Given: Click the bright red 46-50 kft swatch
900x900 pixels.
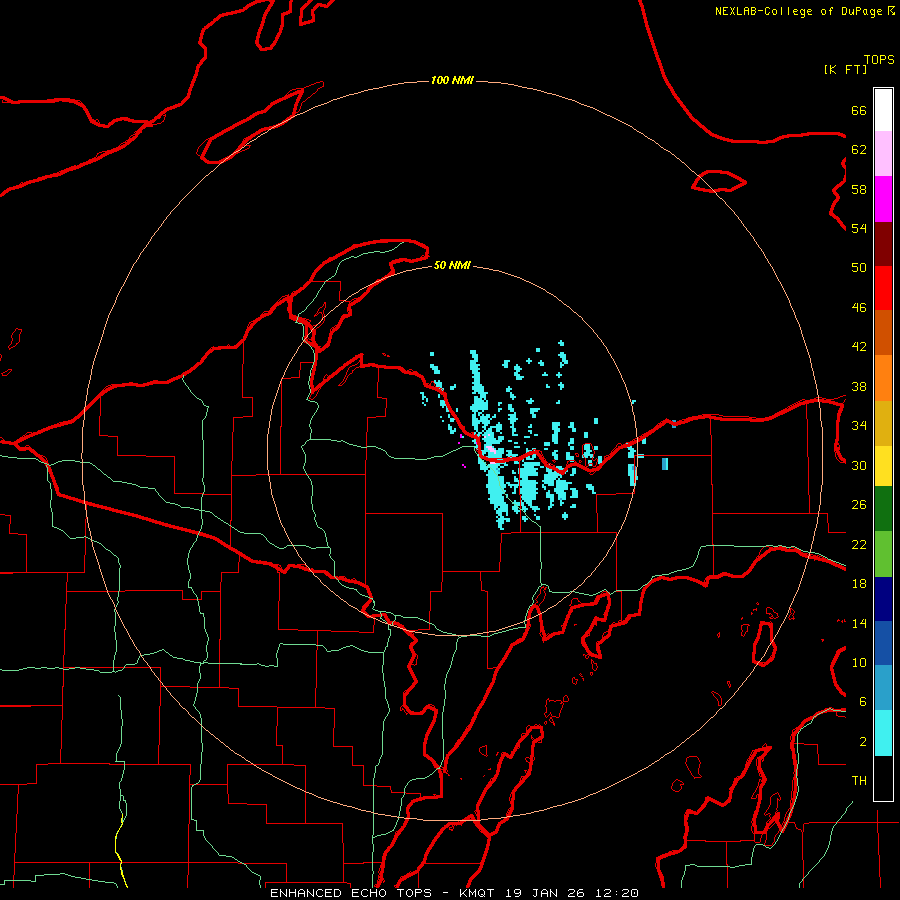Looking at the screenshot, I should coord(883,288).
